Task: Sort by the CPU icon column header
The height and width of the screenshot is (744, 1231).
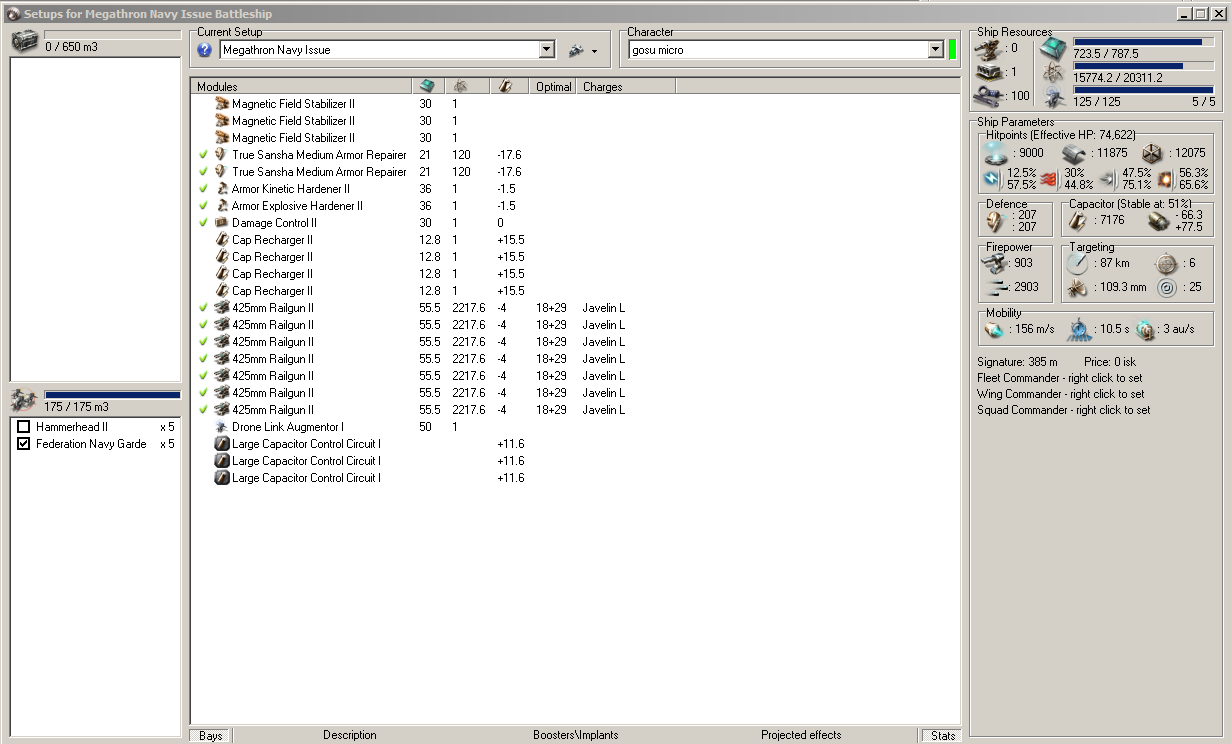Action: coord(426,87)
